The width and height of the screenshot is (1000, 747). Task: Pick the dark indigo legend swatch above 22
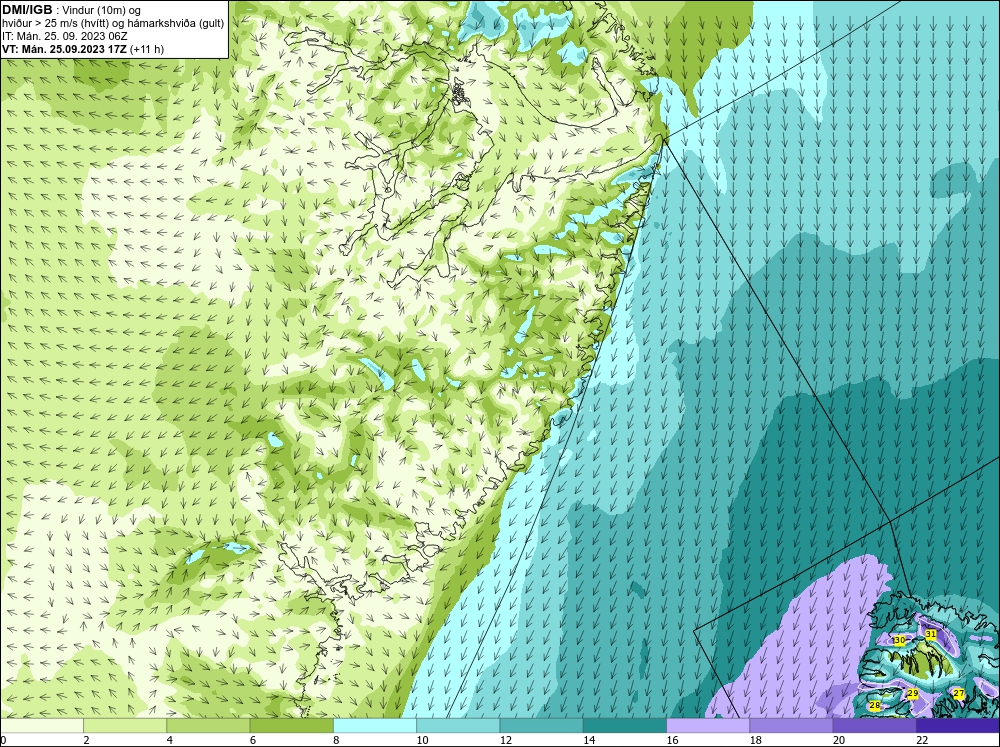tap(958, 725)
